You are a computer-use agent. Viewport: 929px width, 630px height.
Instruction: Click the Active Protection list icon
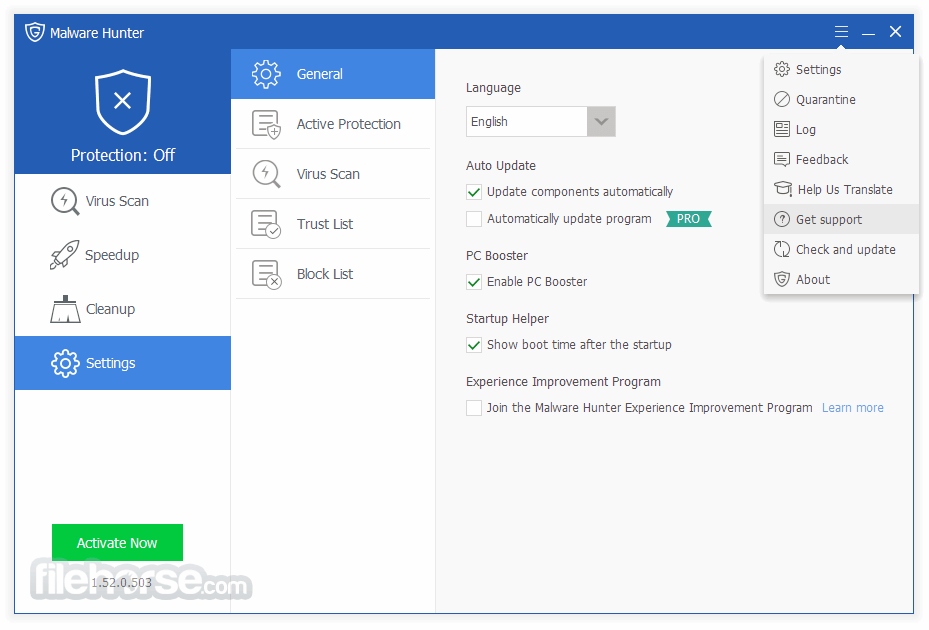point(266,124)
